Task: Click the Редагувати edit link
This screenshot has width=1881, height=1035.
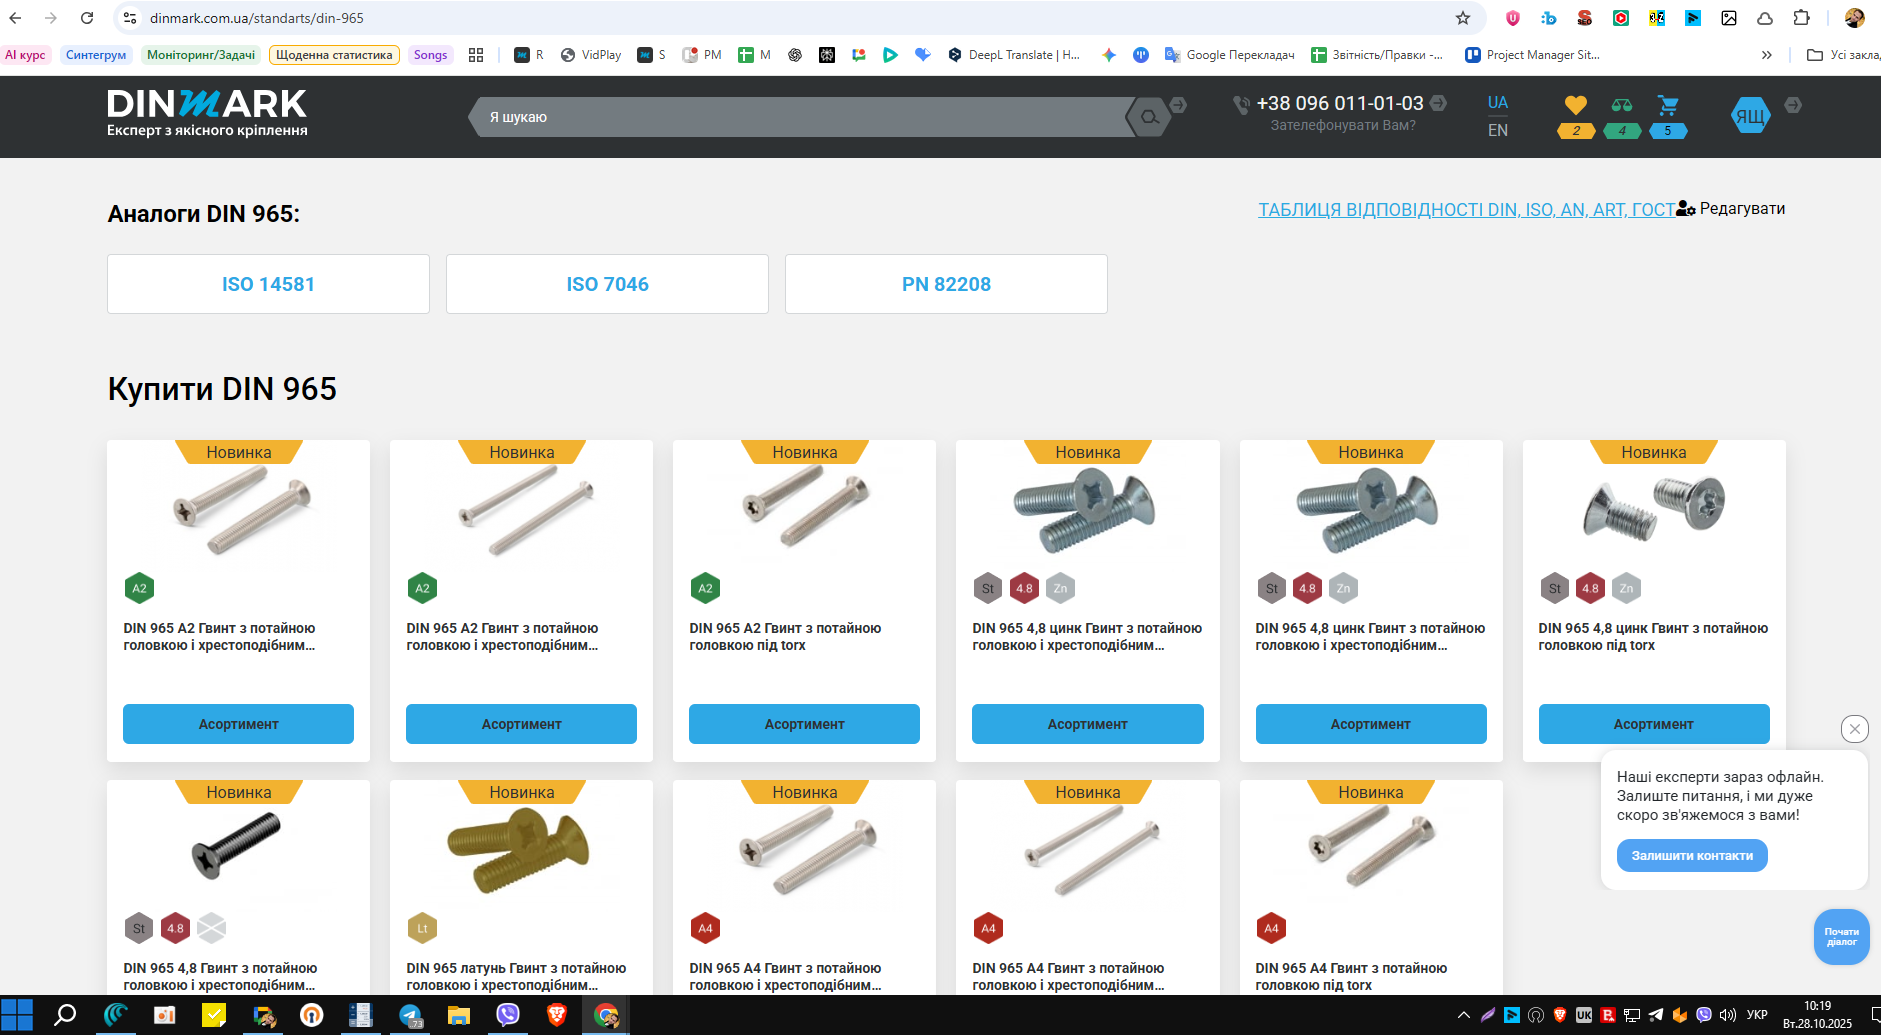Action: [x=1742, y=208]
